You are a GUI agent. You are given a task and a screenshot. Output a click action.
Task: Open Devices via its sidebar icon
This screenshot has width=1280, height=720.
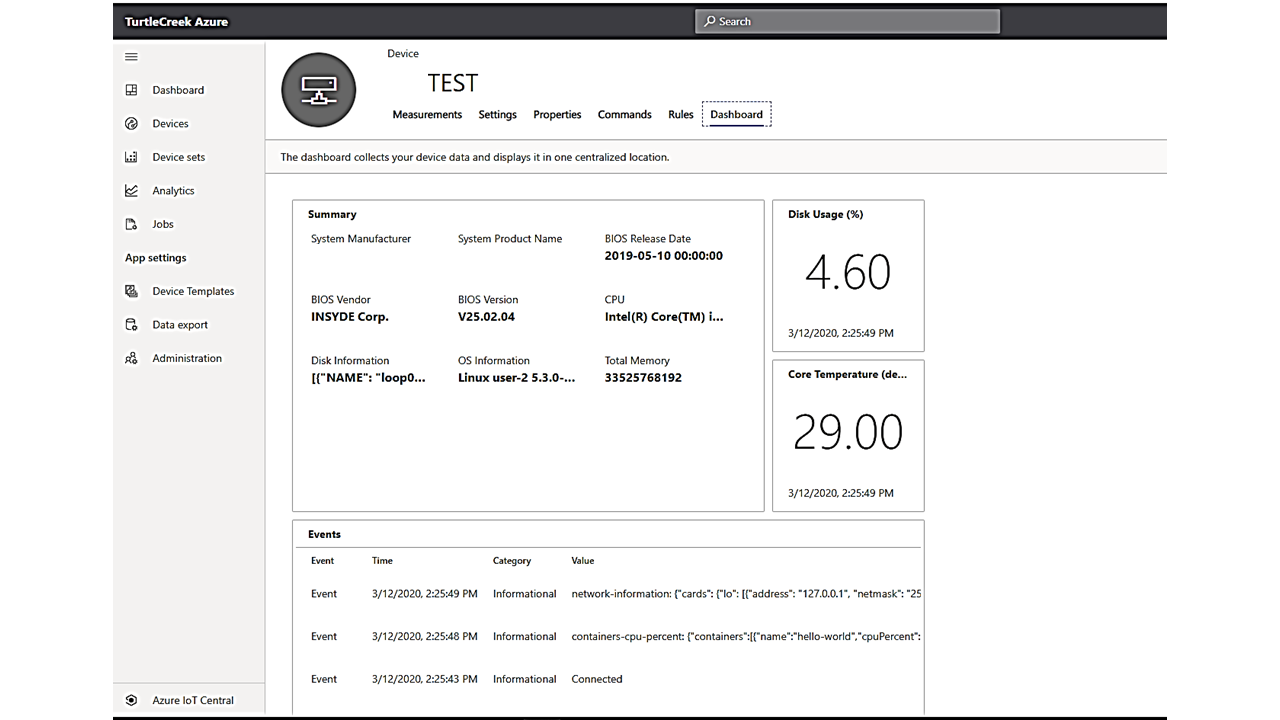(131, 124)
